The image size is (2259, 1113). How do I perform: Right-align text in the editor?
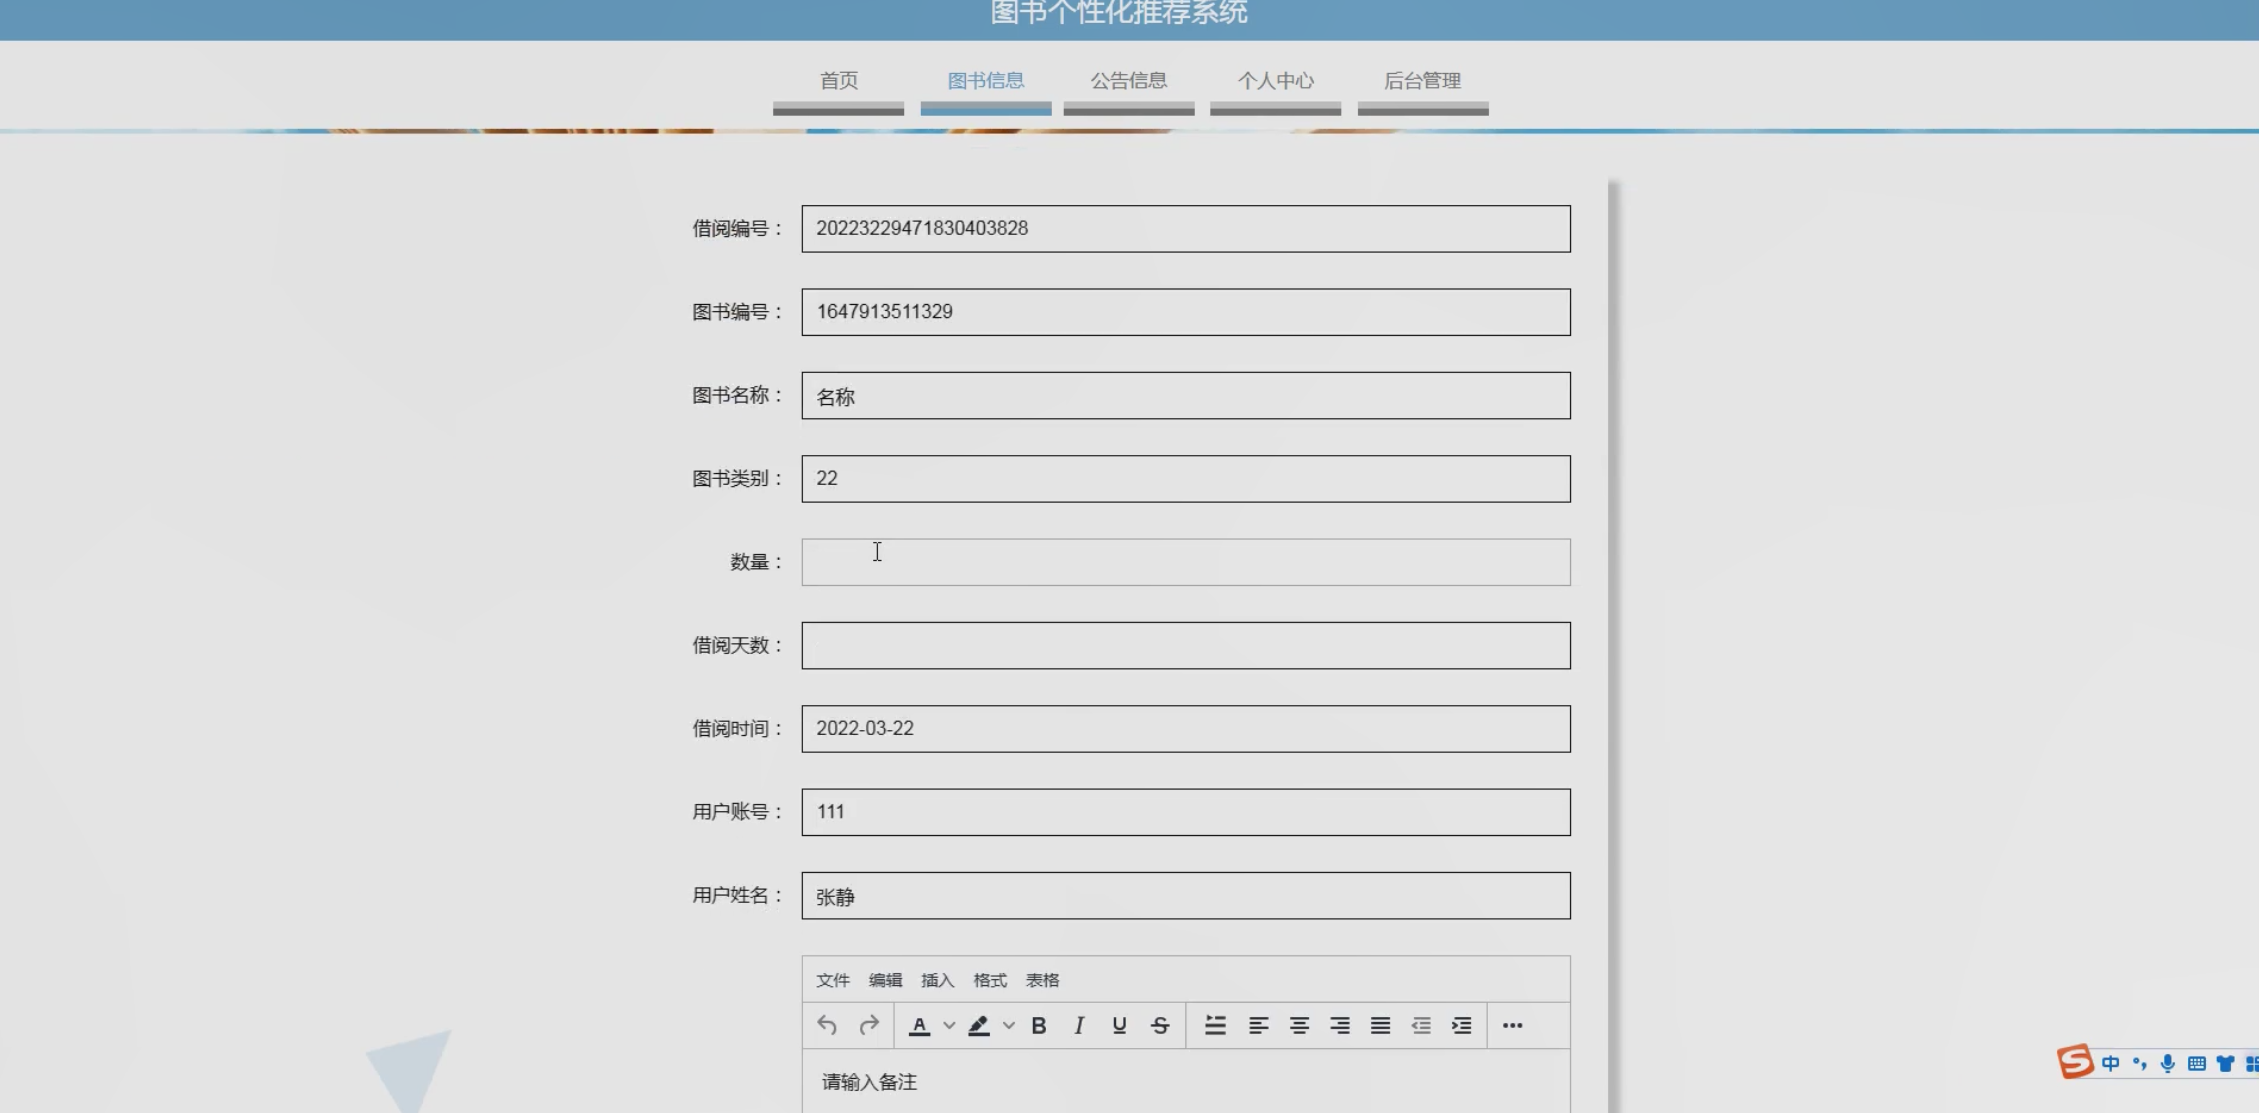pyautogui.click(x=1340, y=1025)
